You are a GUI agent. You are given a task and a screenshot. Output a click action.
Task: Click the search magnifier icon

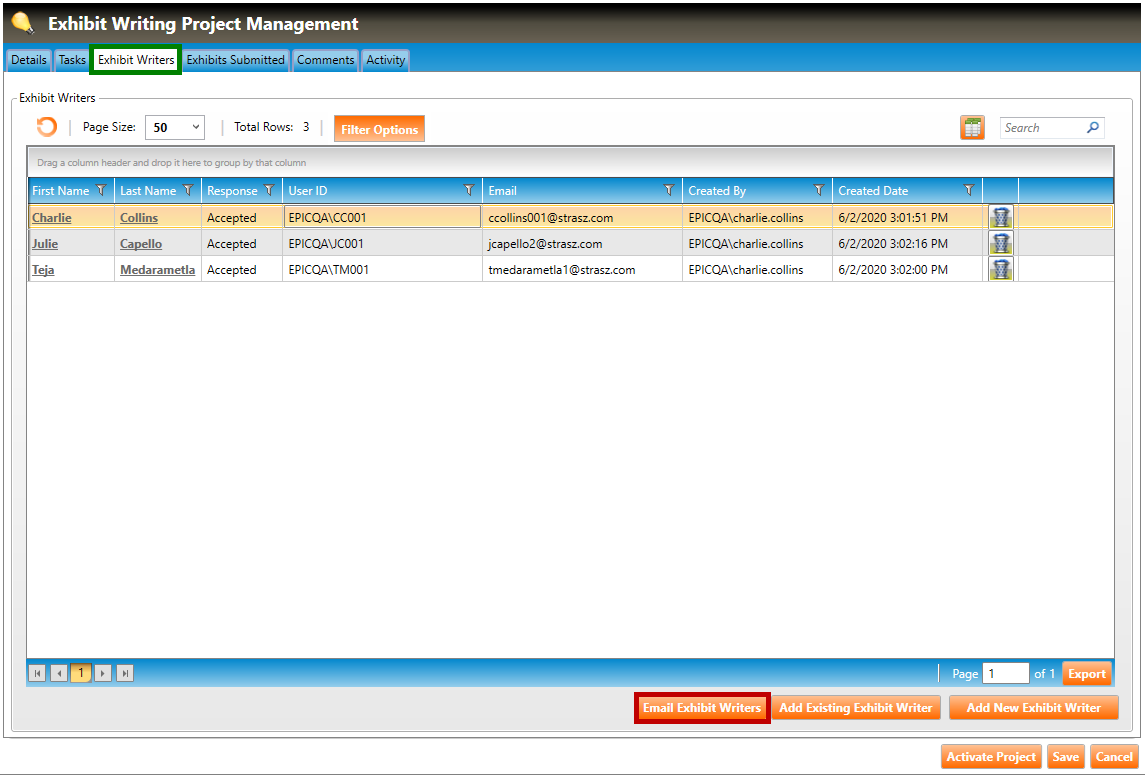tap(1093, 128)
